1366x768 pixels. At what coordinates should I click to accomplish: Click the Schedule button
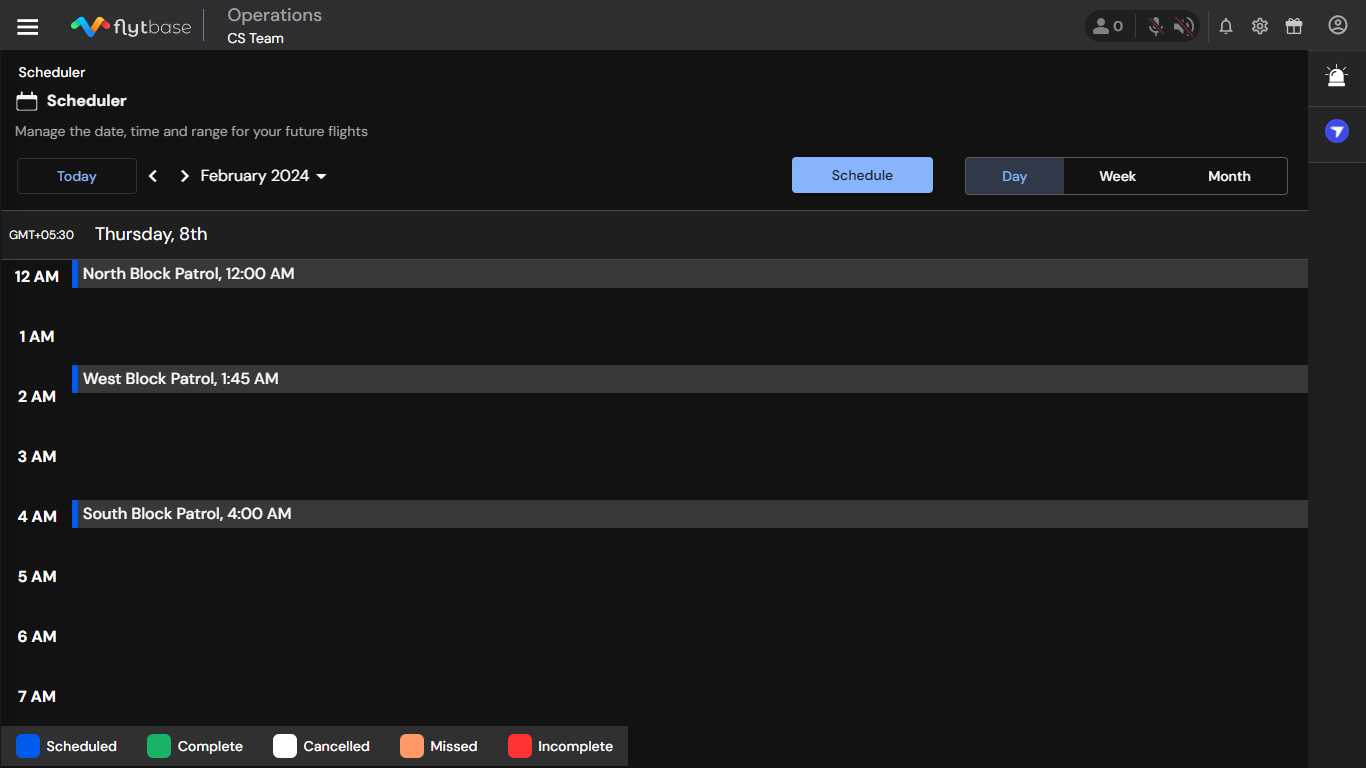click(862, 175)
